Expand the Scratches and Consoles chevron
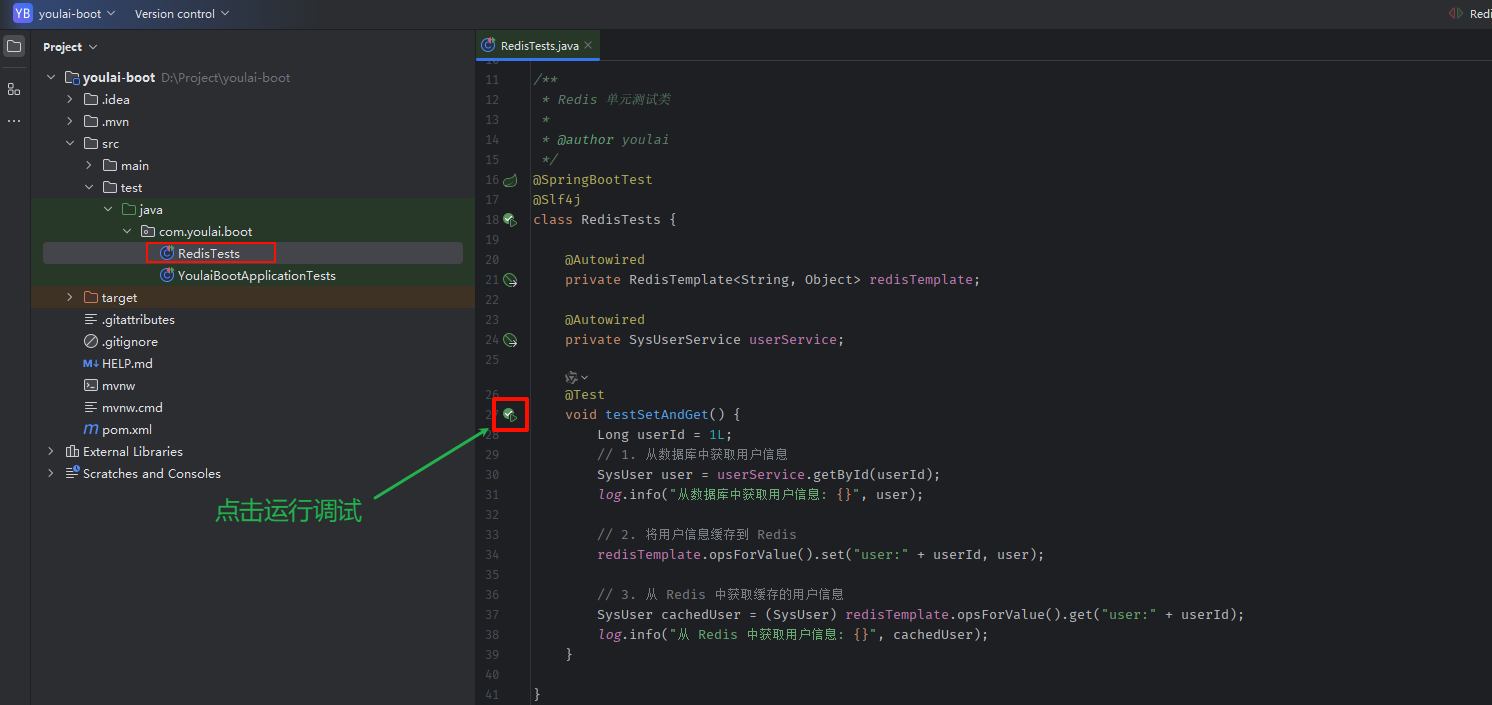Viewport: 1492px width, 705px height. click(x=51, y=474)
